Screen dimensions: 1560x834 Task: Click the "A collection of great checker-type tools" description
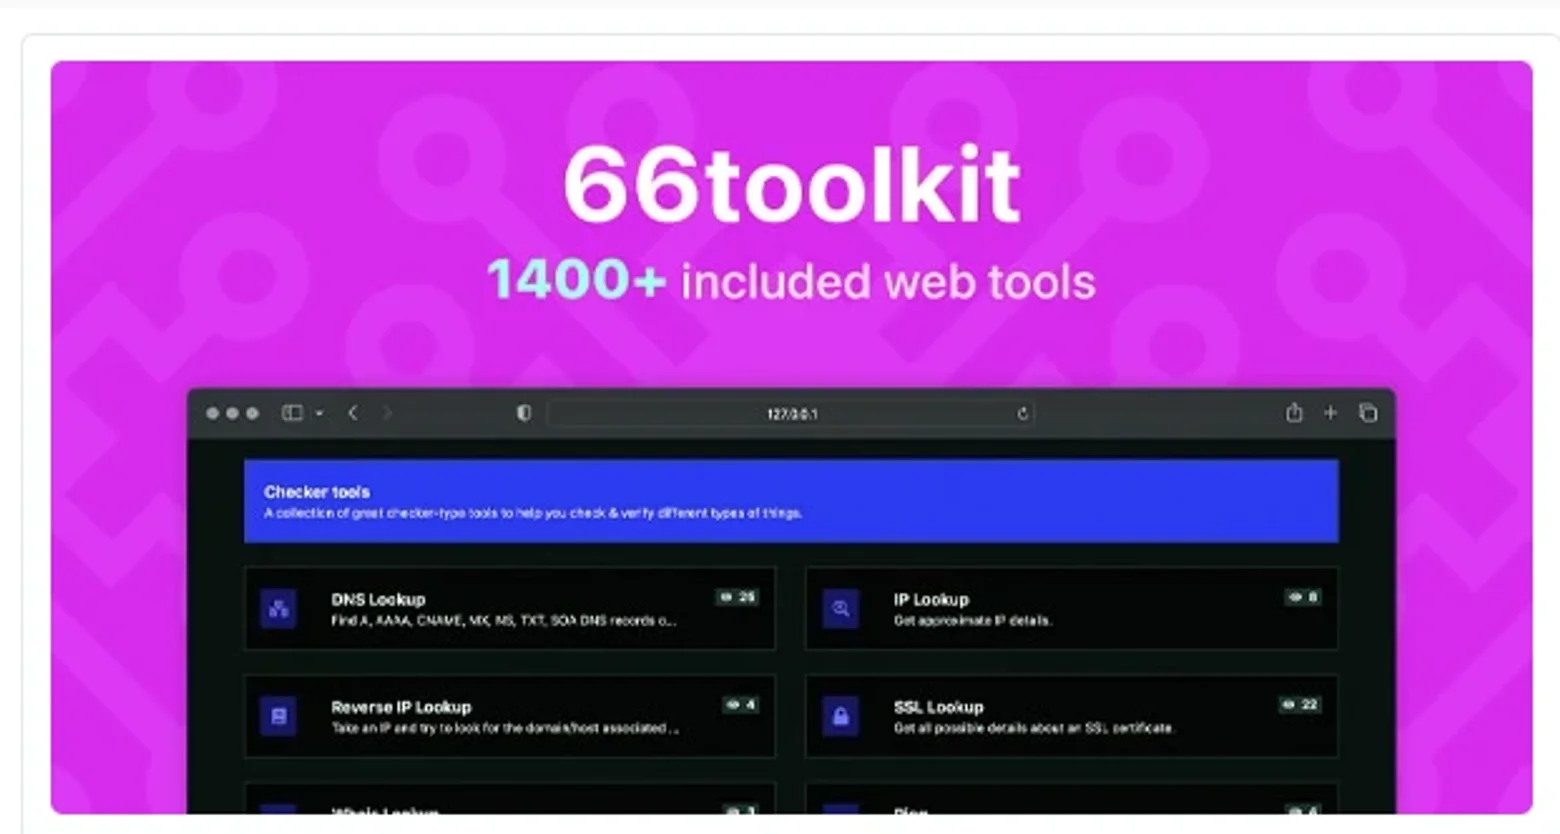tap(533, 513)
